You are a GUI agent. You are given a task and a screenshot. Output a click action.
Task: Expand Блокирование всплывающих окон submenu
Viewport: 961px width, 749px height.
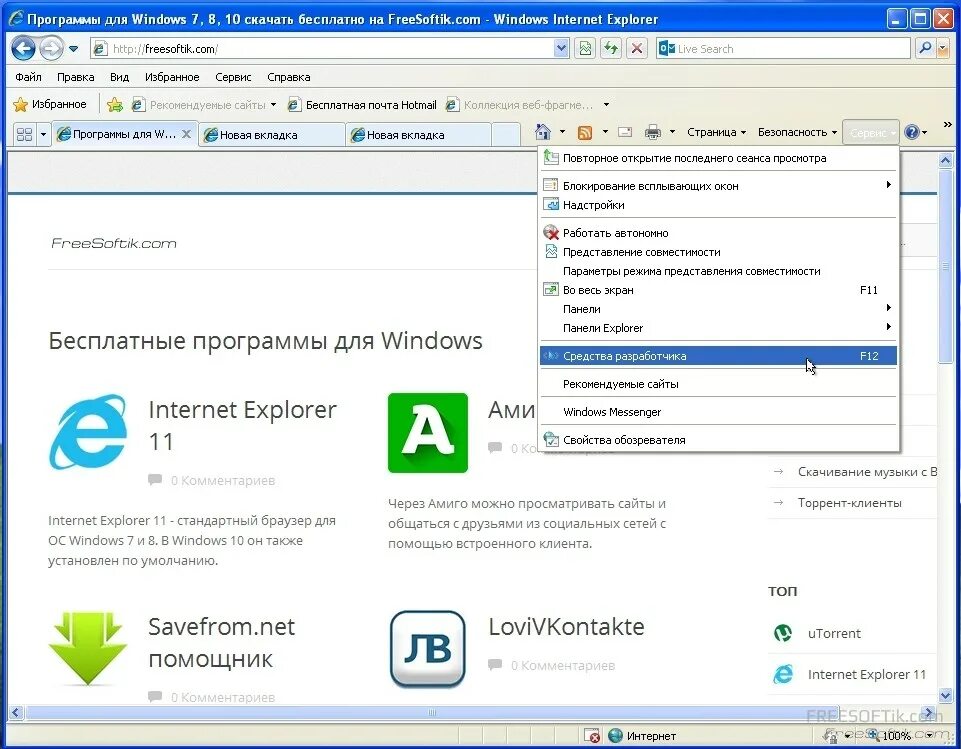tap(718, 186)
